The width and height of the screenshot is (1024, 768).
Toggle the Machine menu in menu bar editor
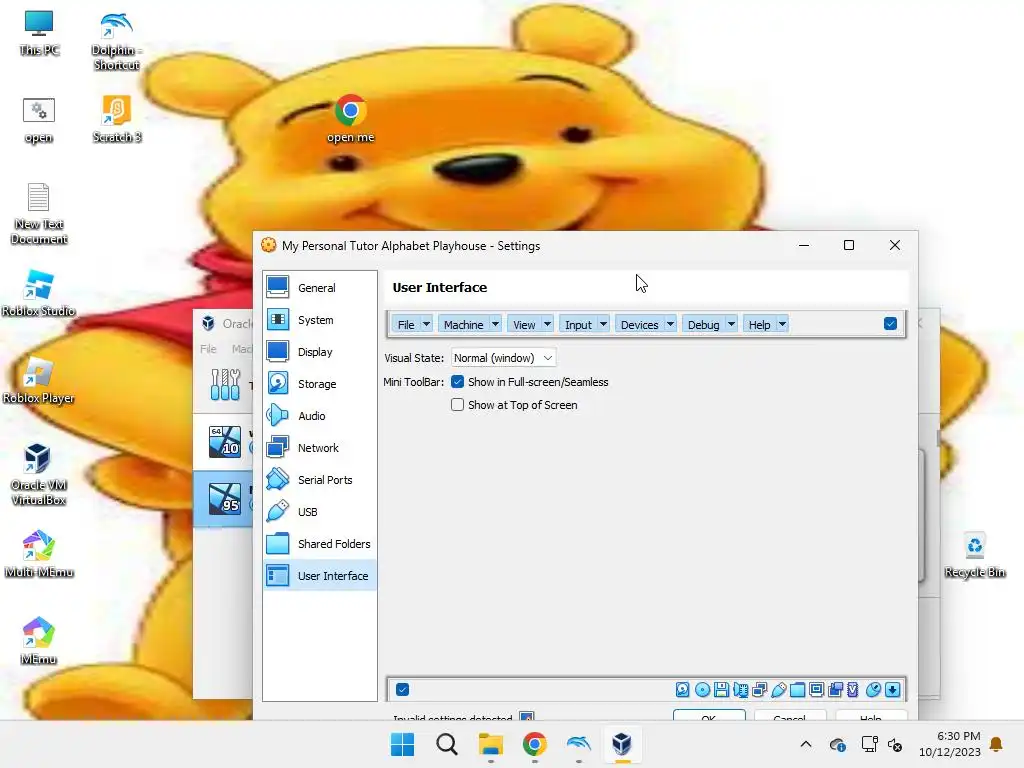click(464, 325)
